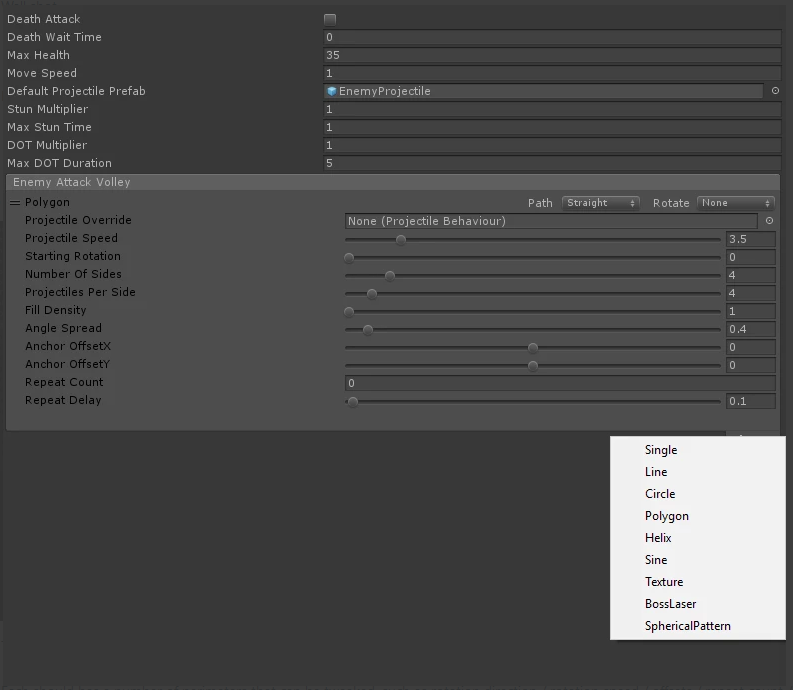The image size is (793, 690).
Task: Open the Rotate dropdown set to None
Action: (x=735, y=203)
